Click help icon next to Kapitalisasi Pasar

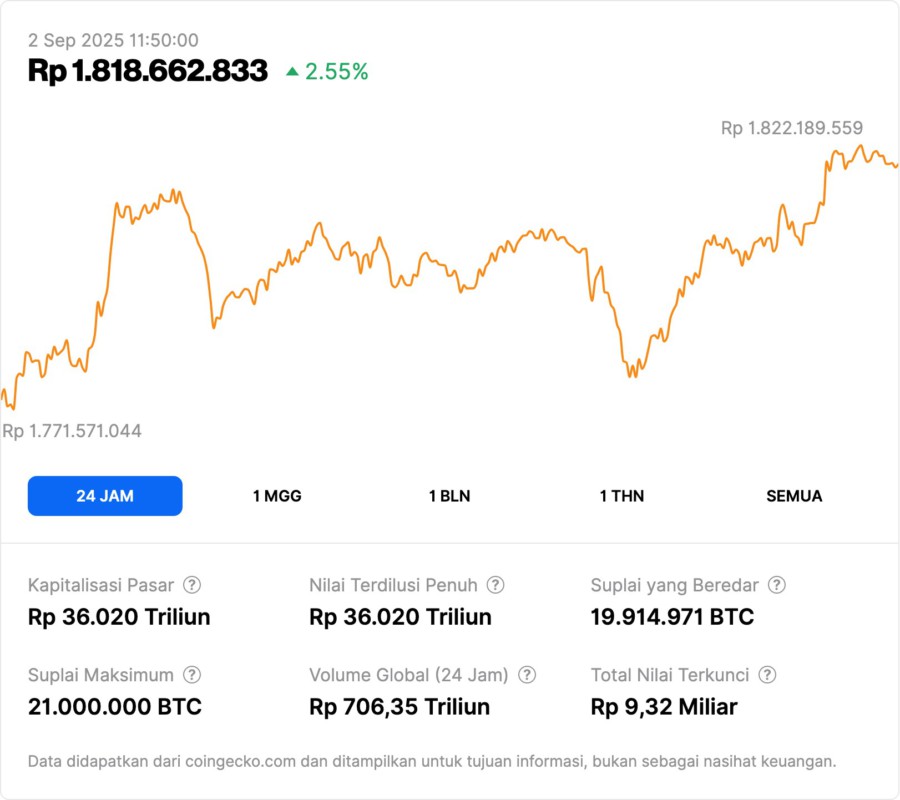tap(192, 585)
